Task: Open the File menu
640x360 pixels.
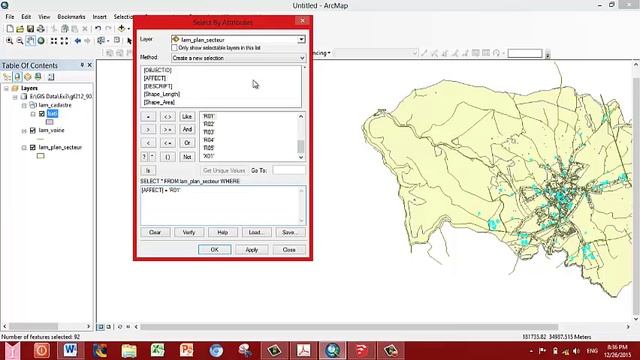Action: (10, 17)
